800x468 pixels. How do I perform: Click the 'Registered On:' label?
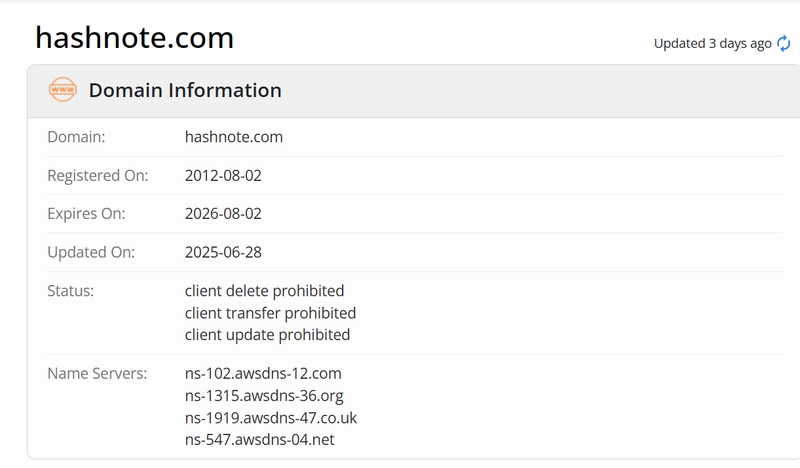click(97, 176)
